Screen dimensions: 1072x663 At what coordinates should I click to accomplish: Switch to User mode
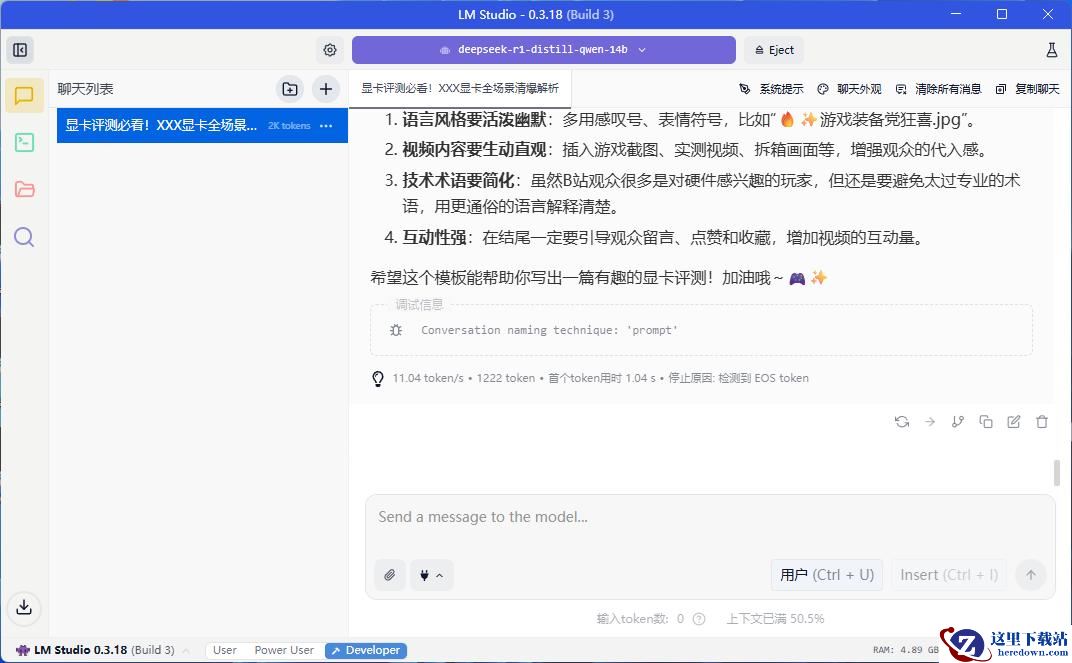225,650
